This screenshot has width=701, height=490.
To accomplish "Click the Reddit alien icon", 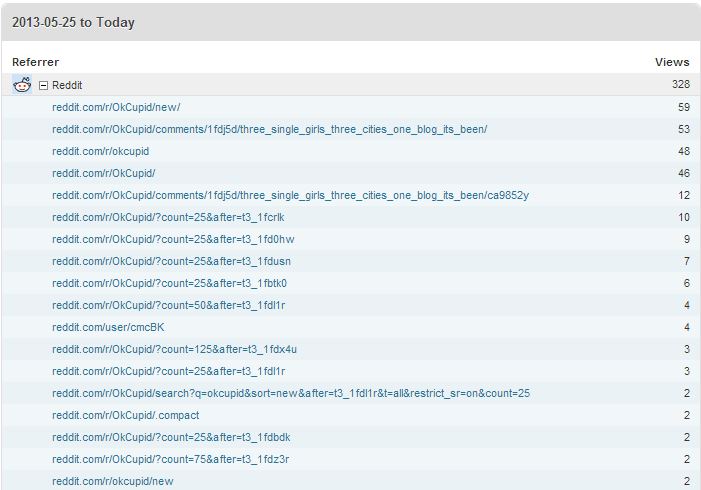I will [x=22, y=85].
